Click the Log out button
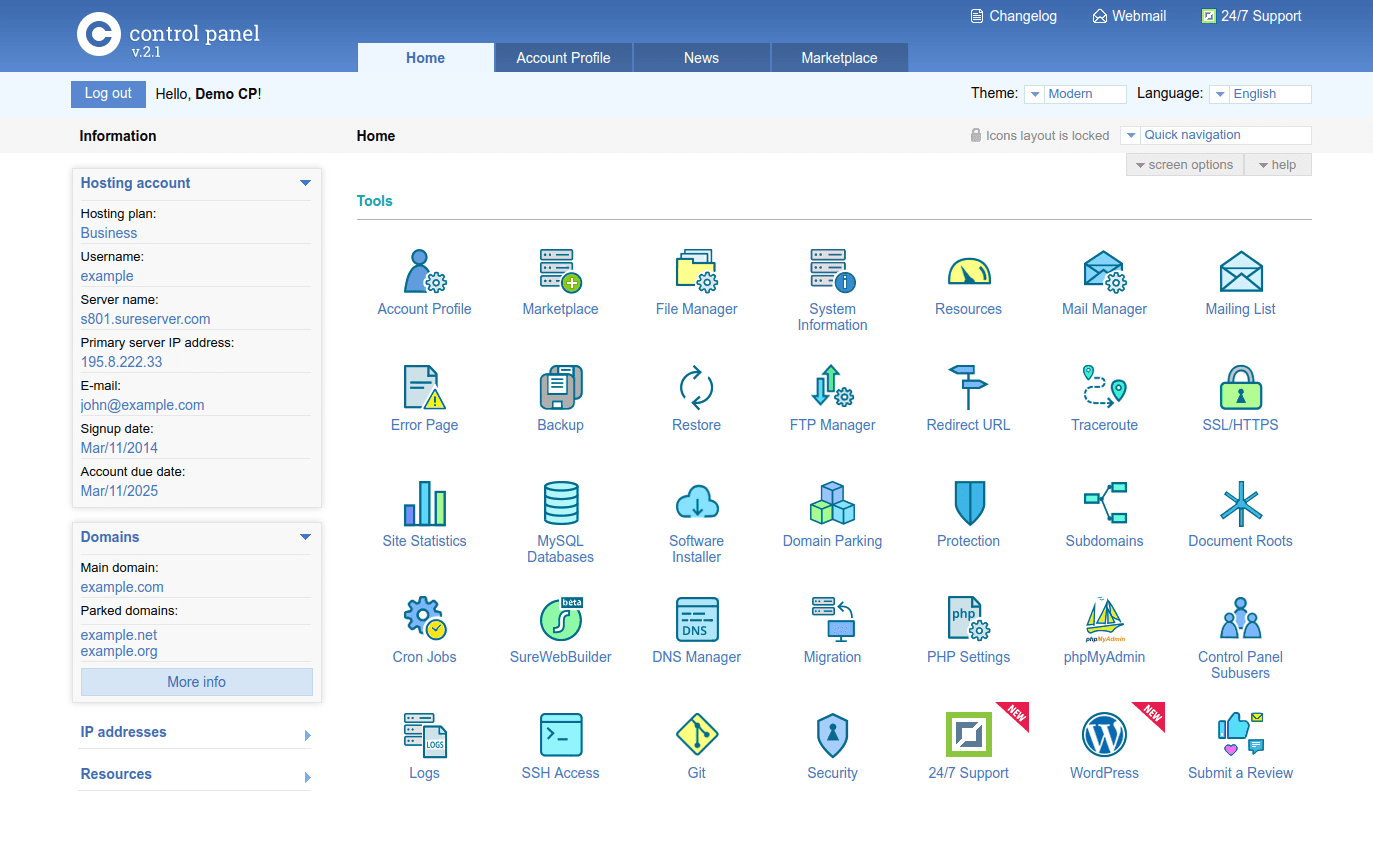The height and width of the screenshot is (847, 1373). click(x=108, y=94)
